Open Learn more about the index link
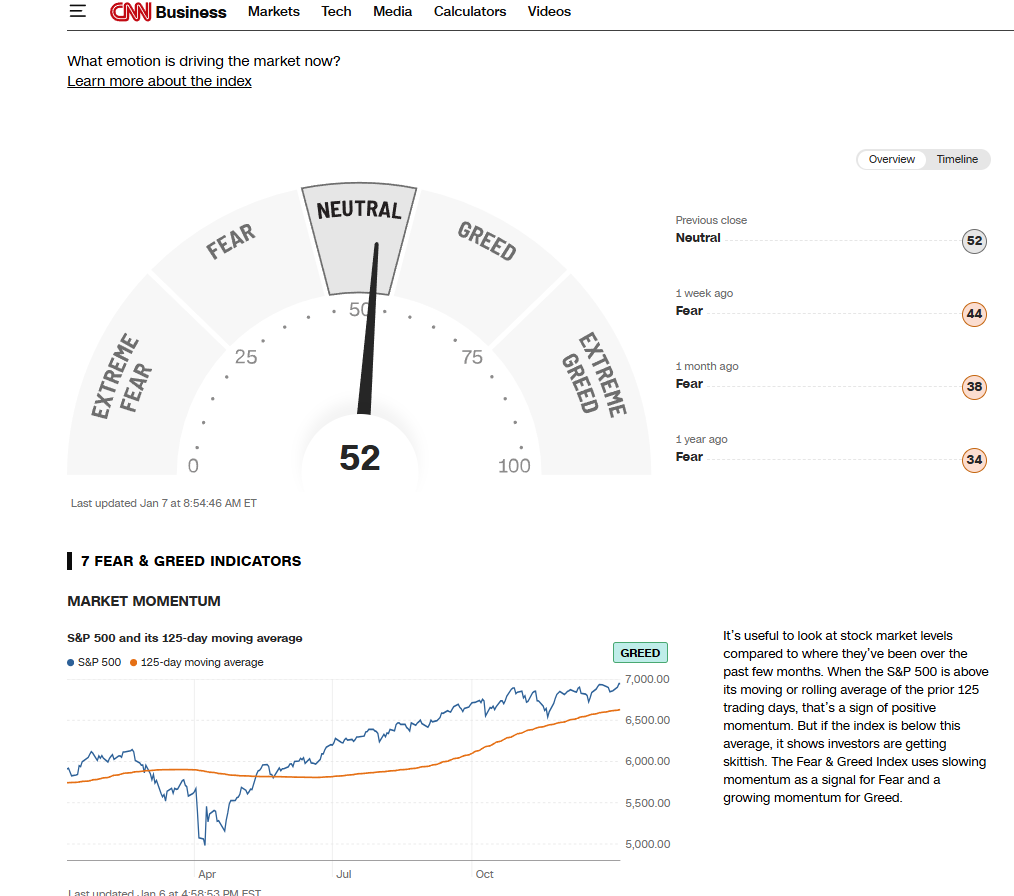The height and width of the screenshot is (896, 1014). pos(159,81)
